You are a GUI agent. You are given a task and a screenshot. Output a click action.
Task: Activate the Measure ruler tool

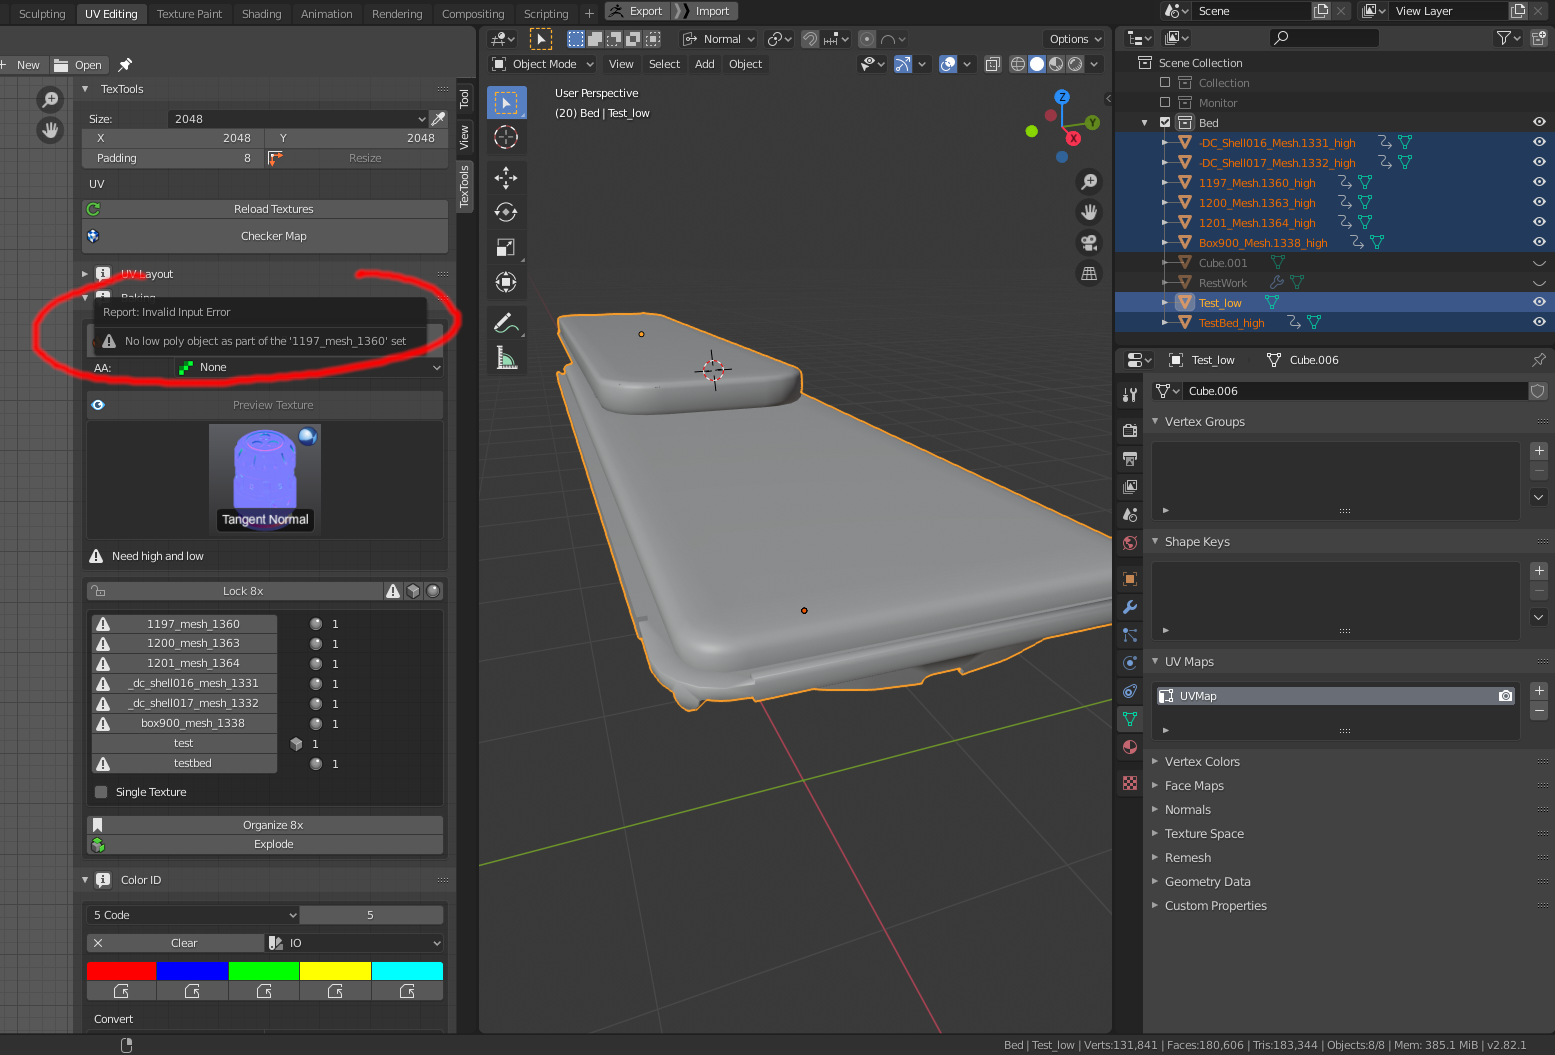(506, 358)
